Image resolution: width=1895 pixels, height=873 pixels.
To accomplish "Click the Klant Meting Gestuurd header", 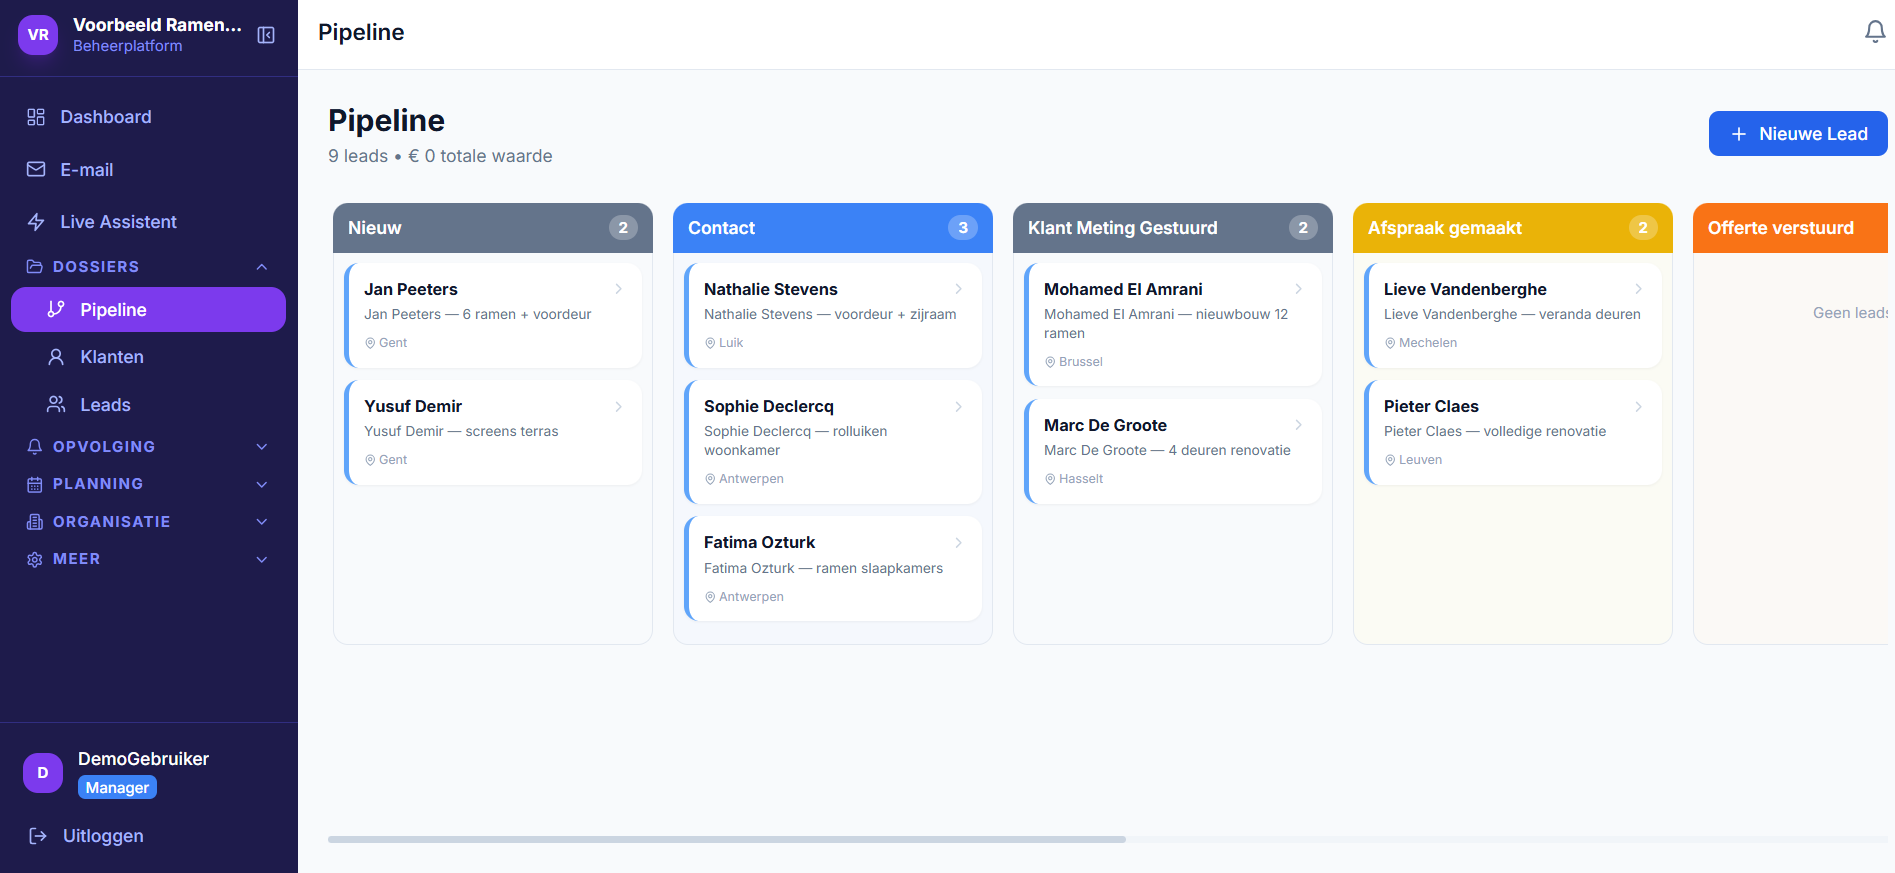I will [x=1173, y=228].
